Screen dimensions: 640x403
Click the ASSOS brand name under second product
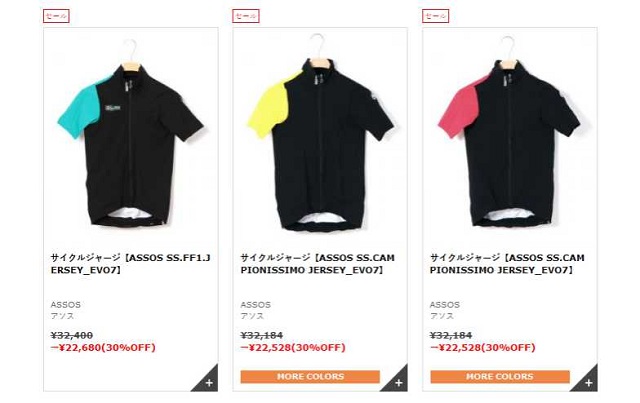(x=256, y=305)
